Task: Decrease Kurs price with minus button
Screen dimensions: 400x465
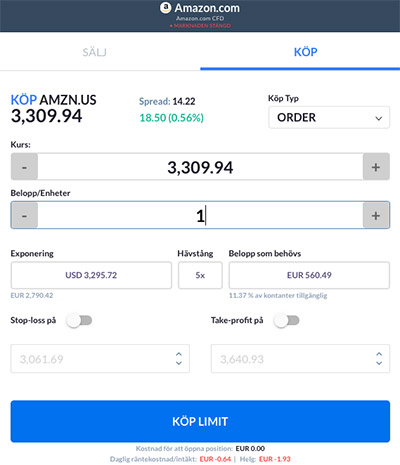Action: click(x=24, y=167)
